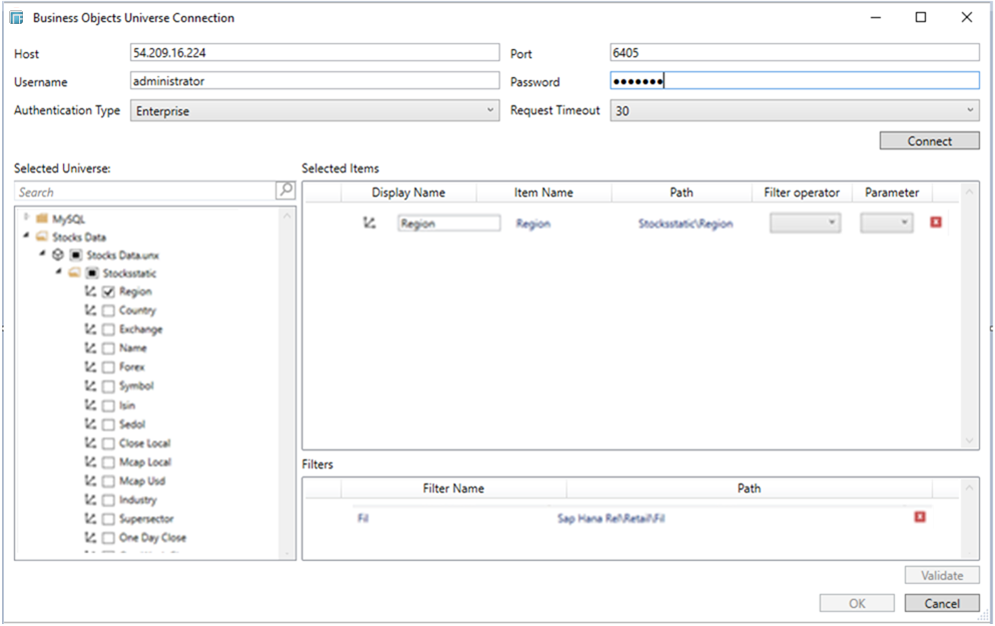Click the Host input field
Screen dimensions: 995x626
coord(314,53)
